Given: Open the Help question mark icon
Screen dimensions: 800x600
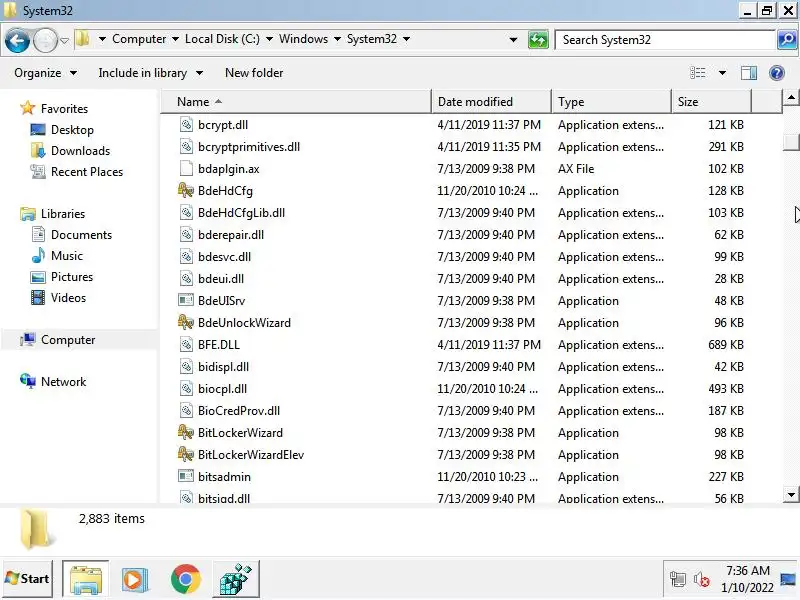Looking at the screenshot, I should 777,73.
